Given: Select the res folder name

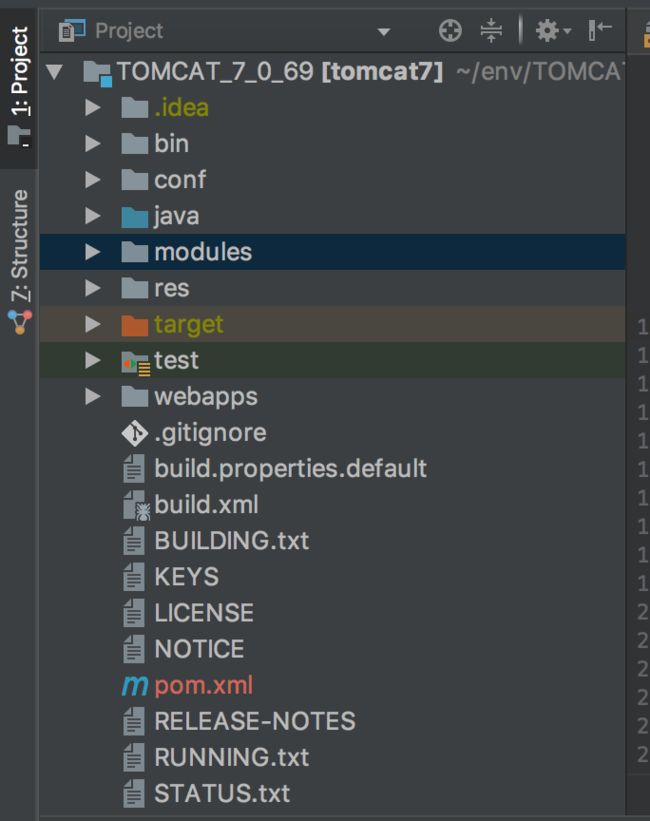Looking at the screenshot, I should [x=172, y=289].
